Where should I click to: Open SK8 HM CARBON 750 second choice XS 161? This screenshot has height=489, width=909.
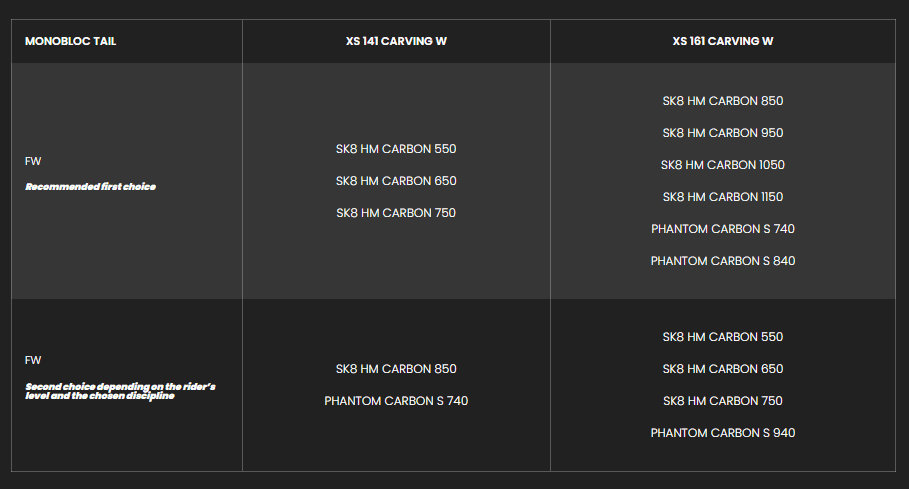pyautogui.click(x=722, y=401)
